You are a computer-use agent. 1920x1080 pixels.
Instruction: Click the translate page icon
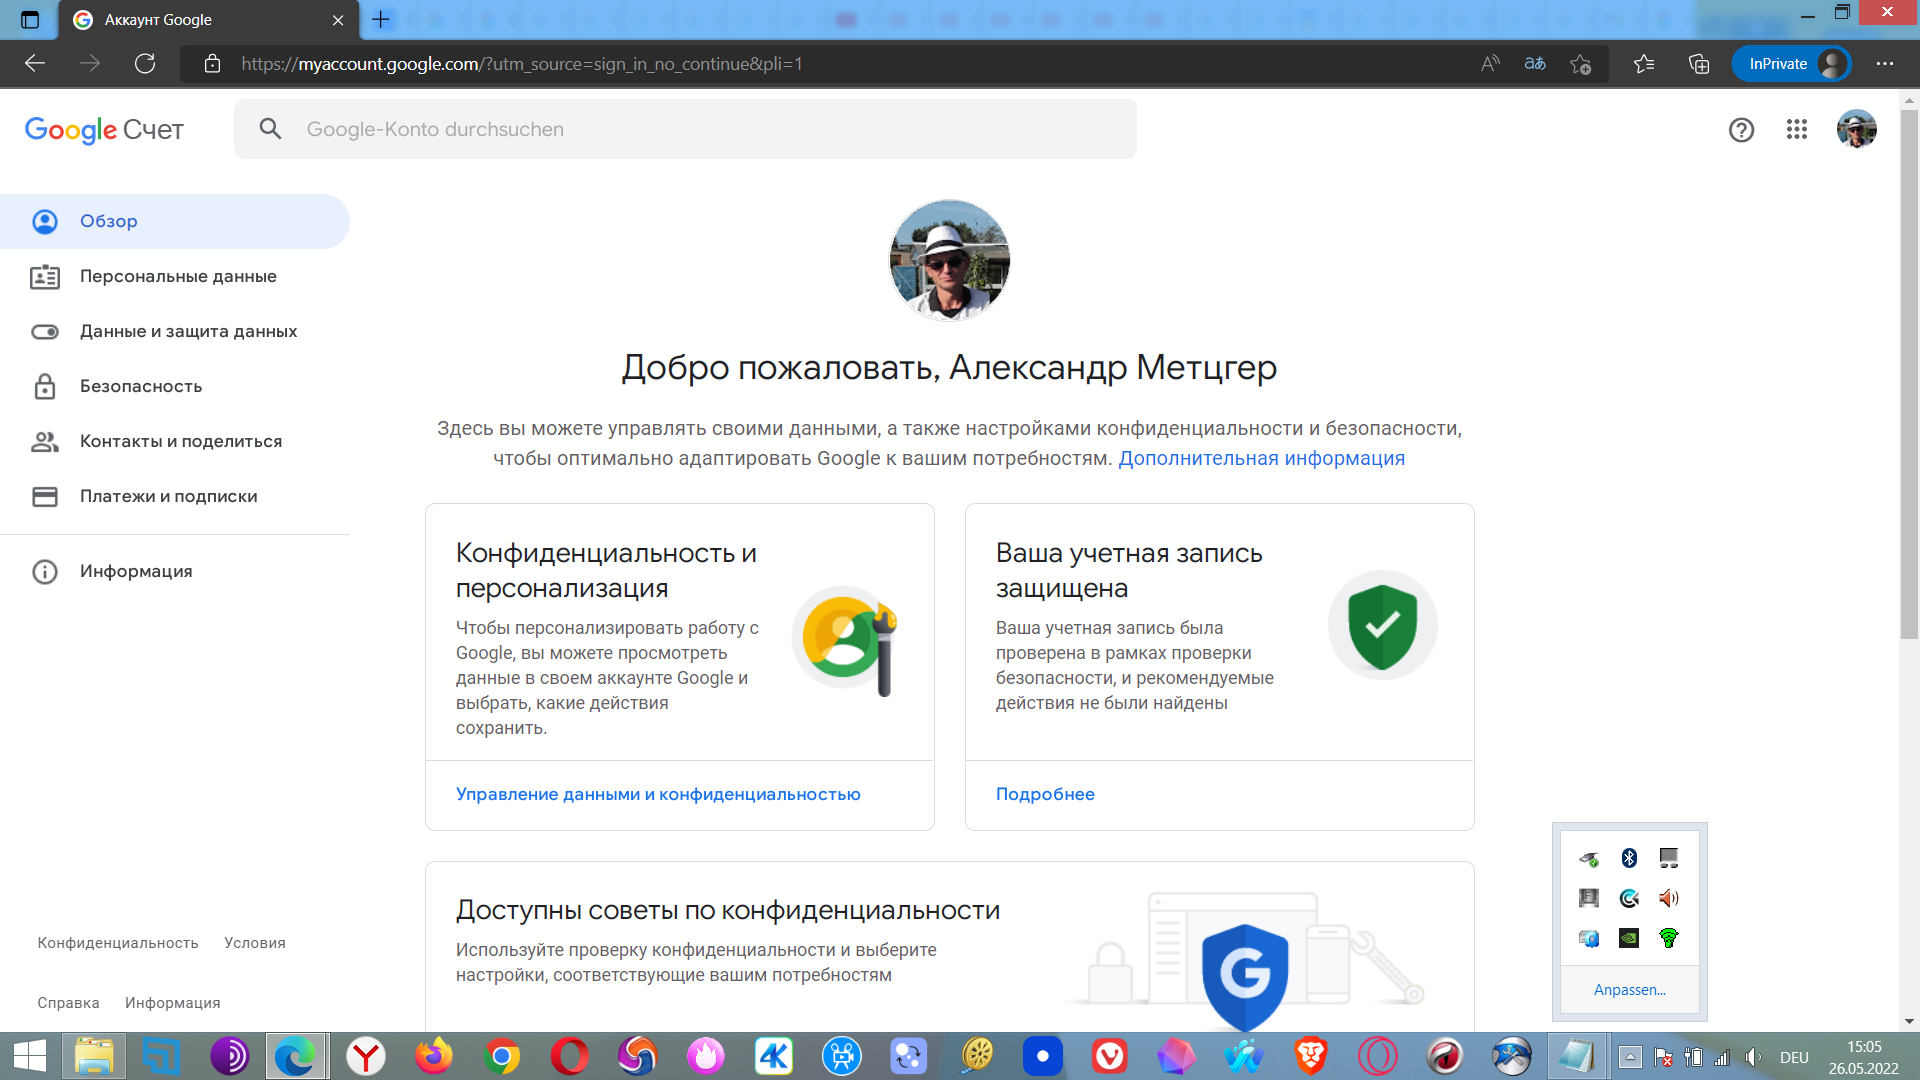1535,64
